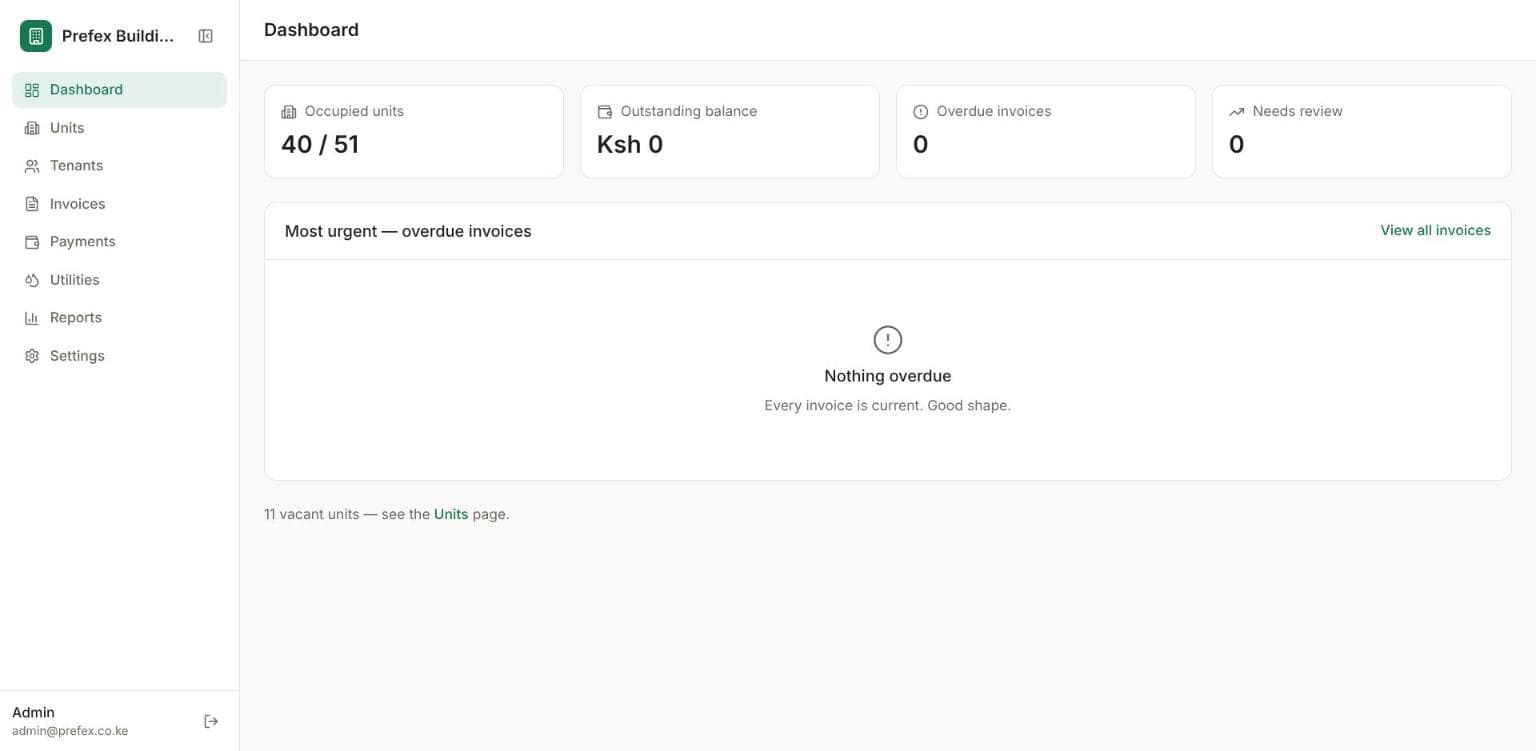Open the Payments page

tap(119, 242)
